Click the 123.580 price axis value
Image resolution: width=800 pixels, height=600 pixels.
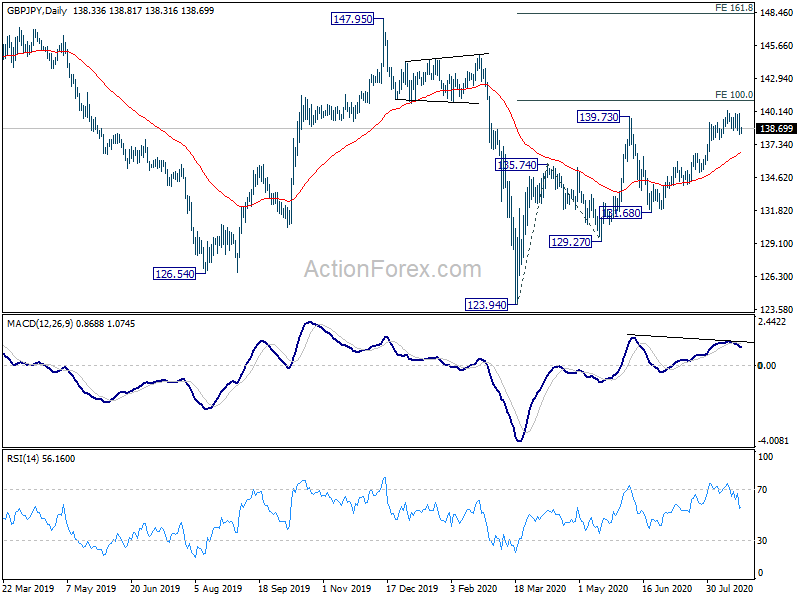click(776, 310)
